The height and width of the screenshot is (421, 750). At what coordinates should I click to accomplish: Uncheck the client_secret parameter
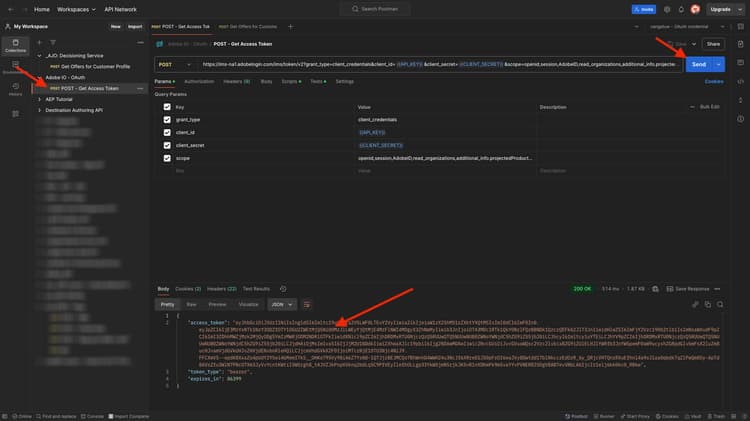(167, 145)
